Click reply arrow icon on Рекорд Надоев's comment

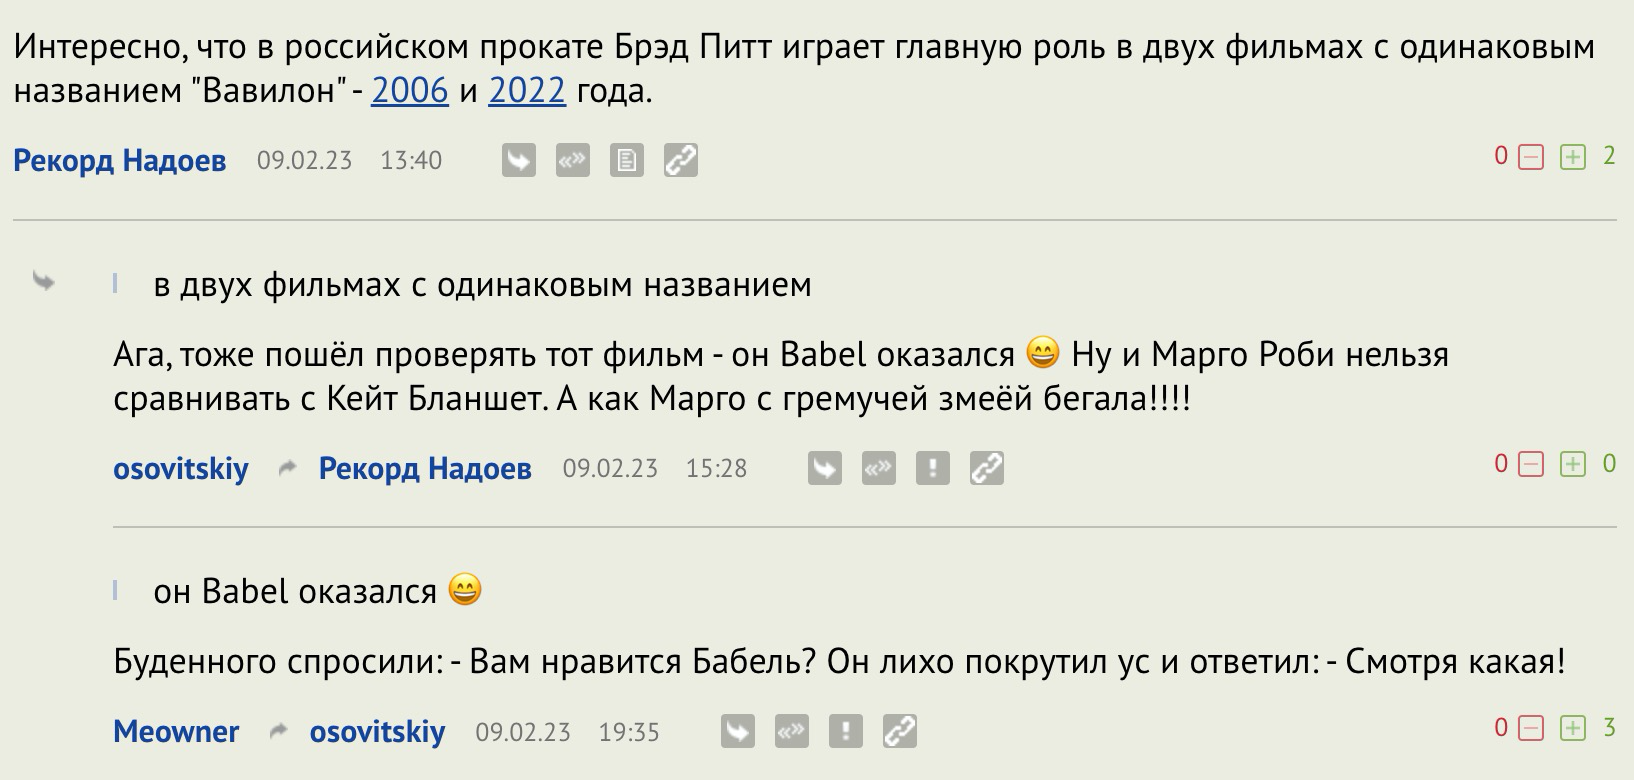pos(518,160)
